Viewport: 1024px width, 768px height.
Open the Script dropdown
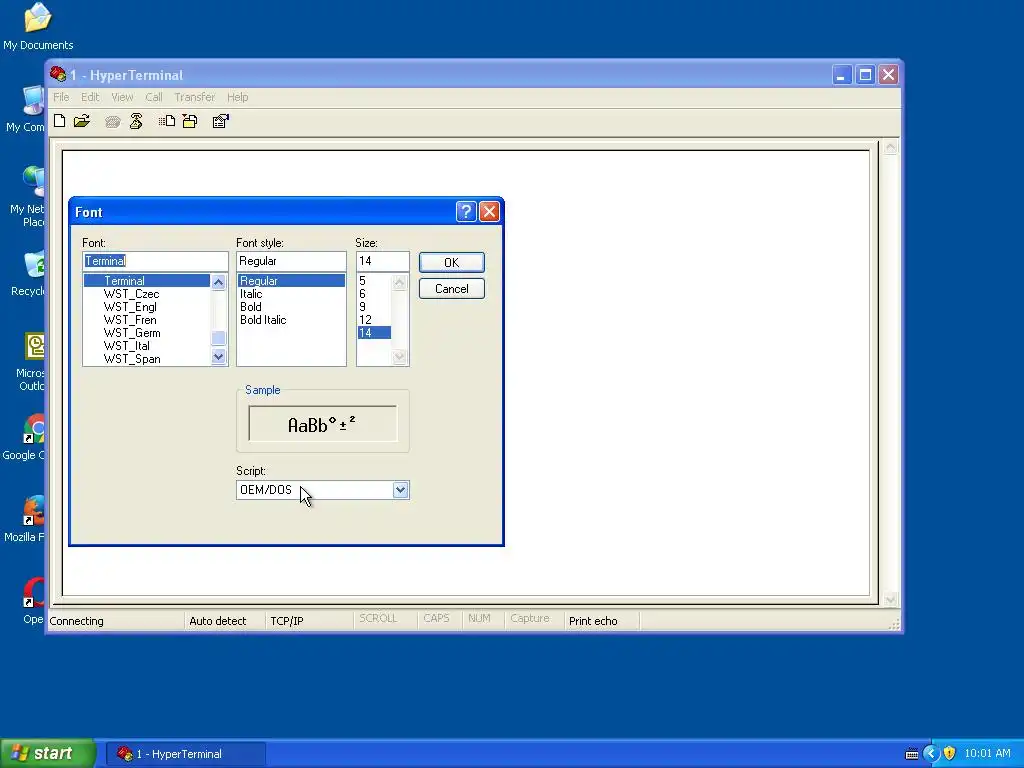pyautogui.click(x=400, y=490)
